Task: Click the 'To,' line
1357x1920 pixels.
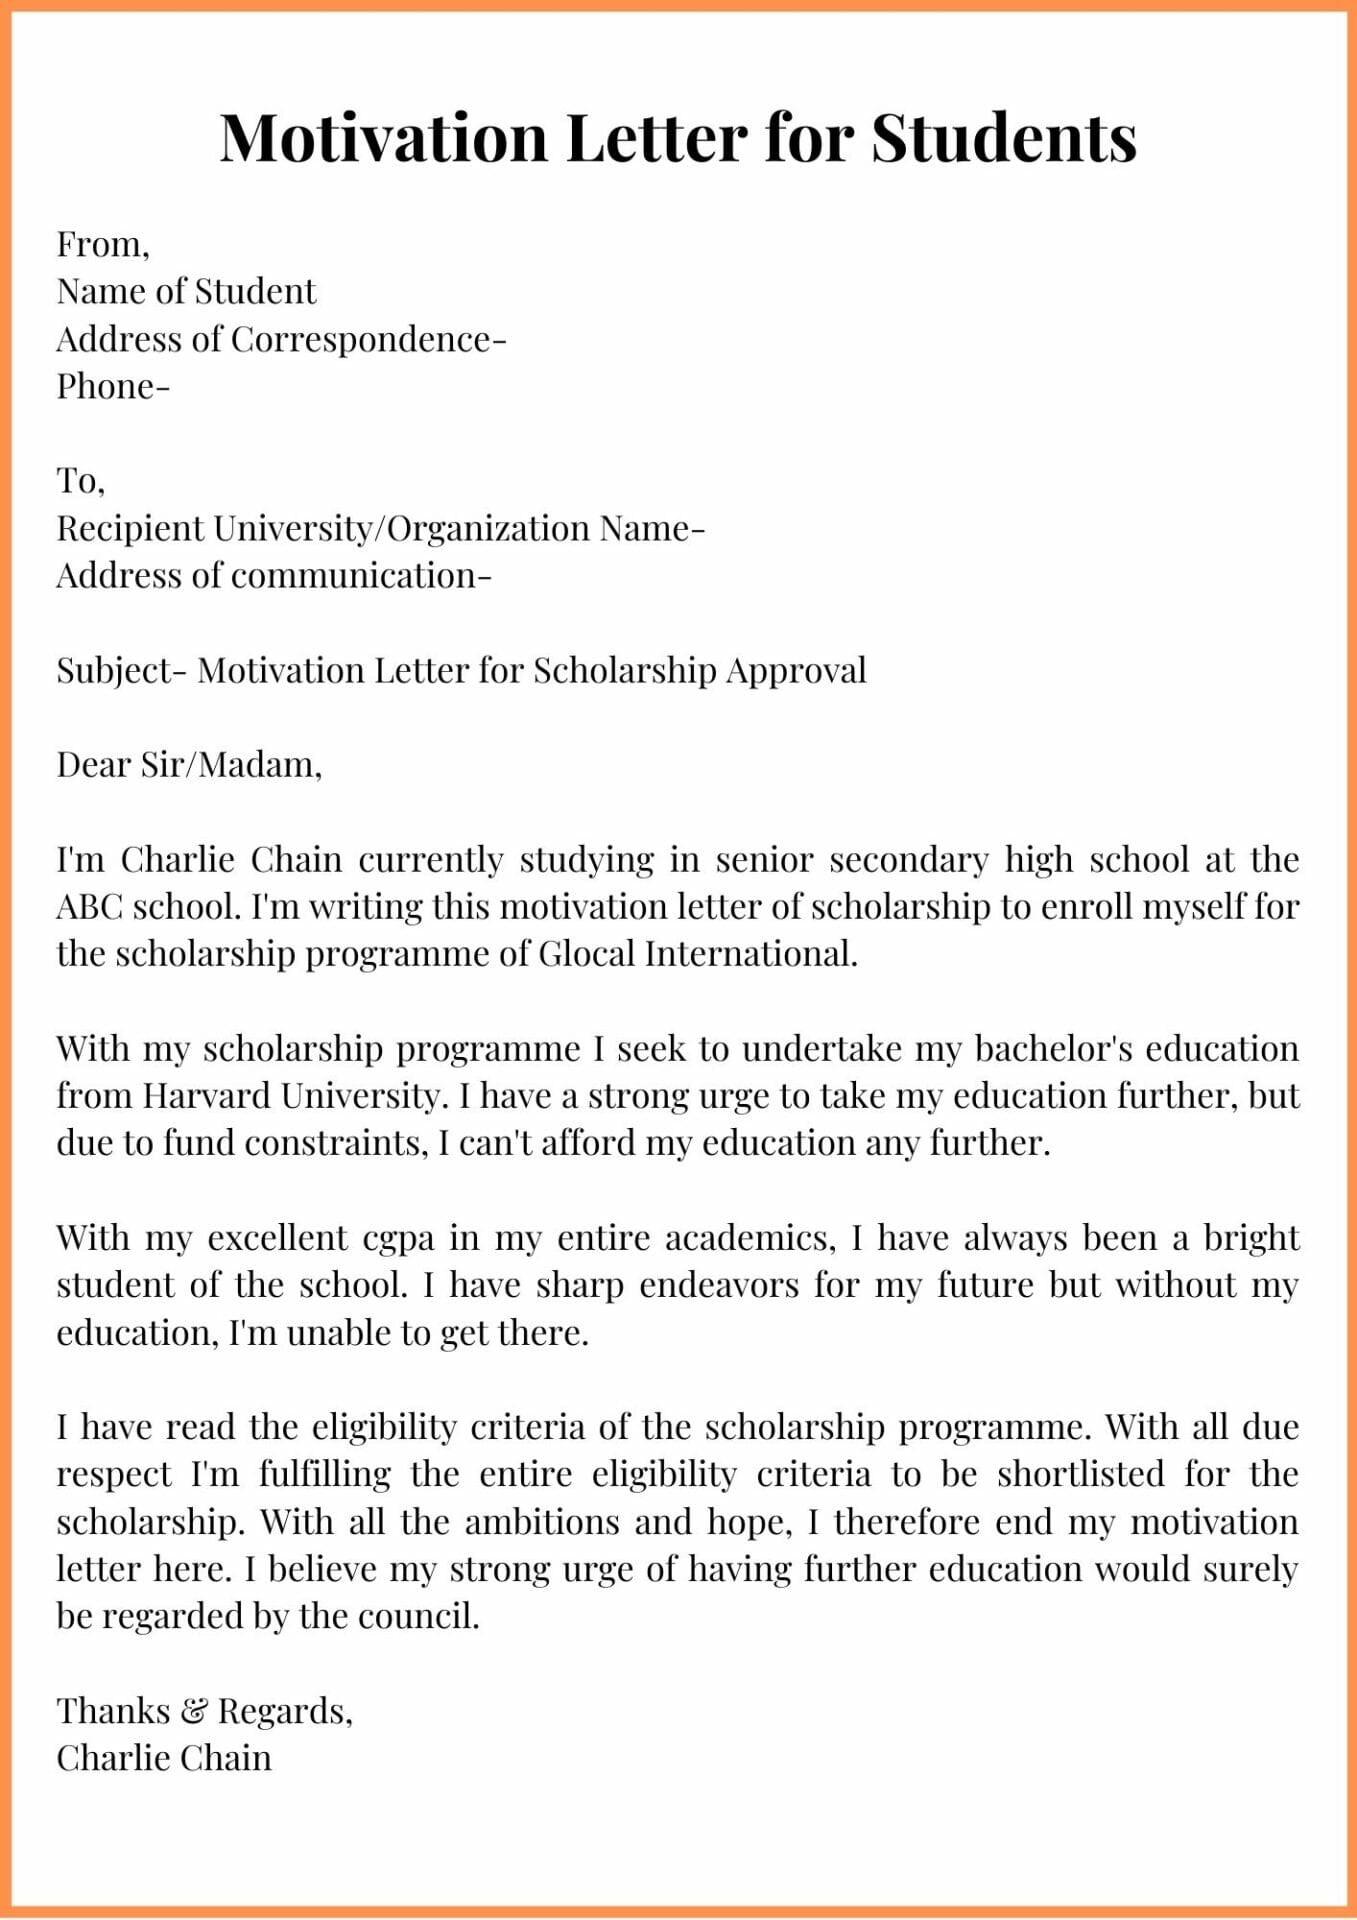Action: tap(81, 481)
